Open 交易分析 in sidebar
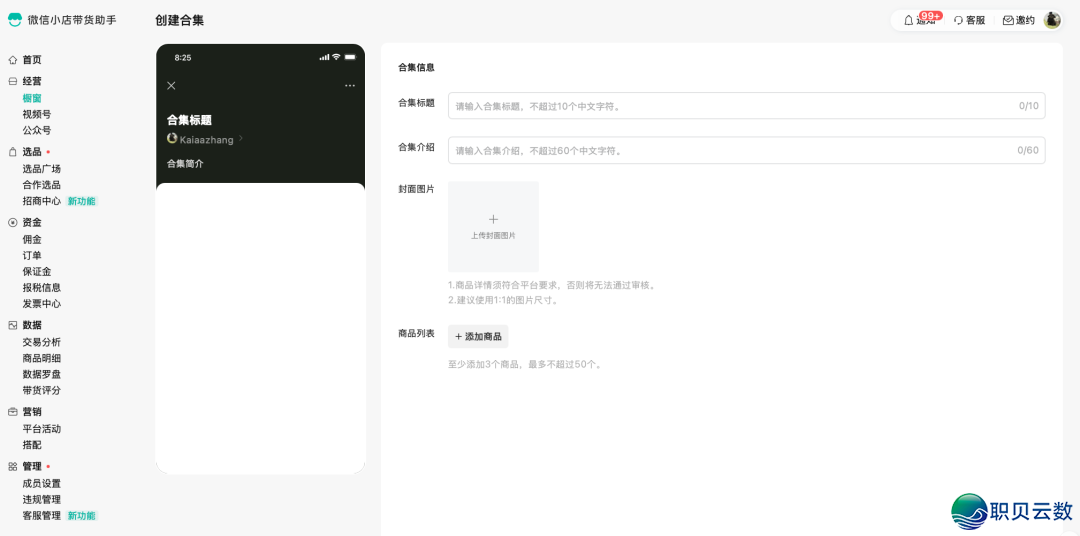1080x536 pixels. pyautogui.click(x=41, y=342)
